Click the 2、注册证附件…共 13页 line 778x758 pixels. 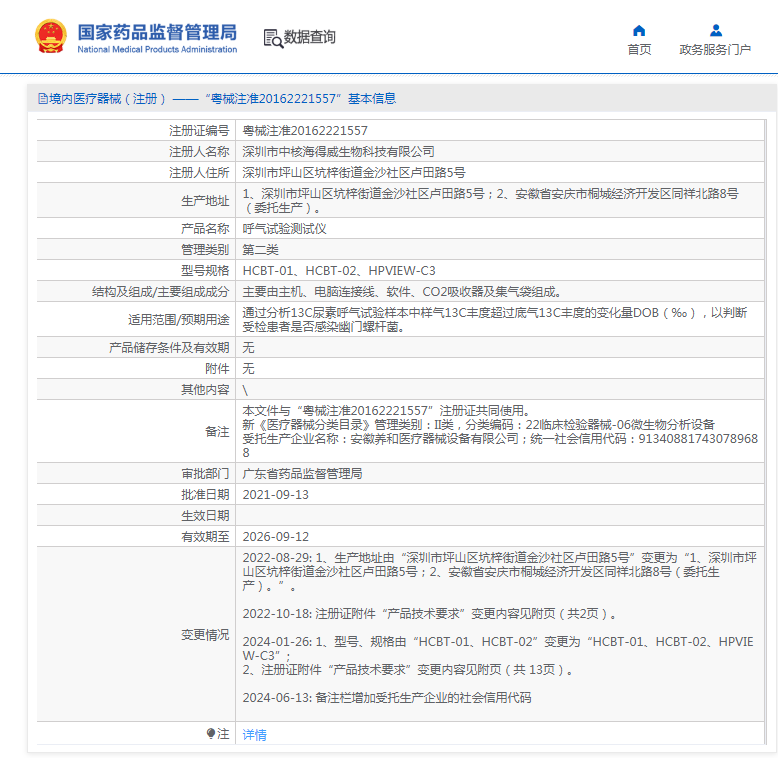tap(408, 670)
